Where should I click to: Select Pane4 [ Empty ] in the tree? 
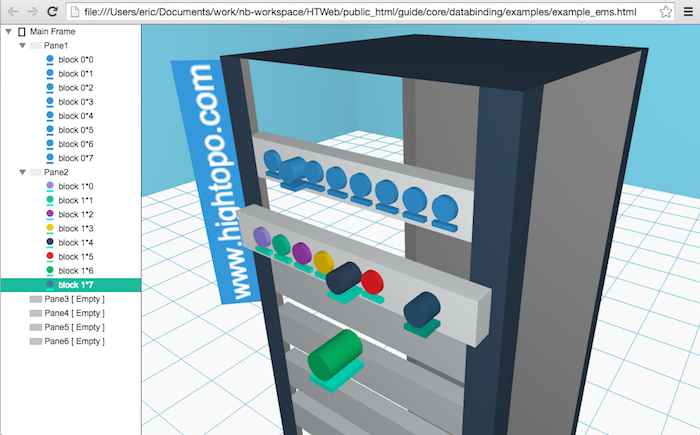(x=74, y=313)
